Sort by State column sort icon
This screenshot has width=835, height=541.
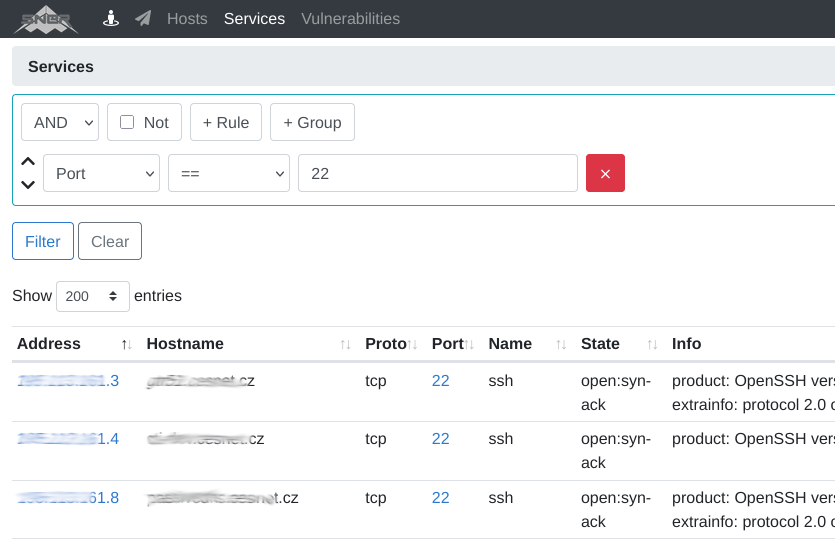pos(652,344)
